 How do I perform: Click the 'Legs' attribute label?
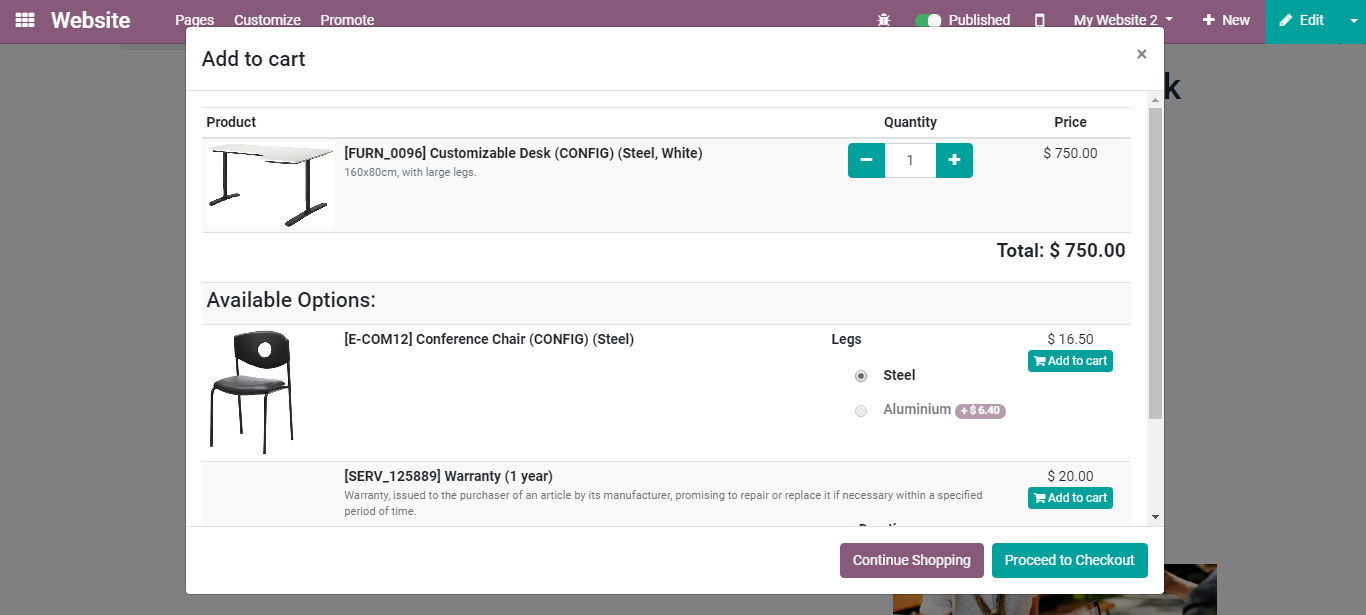tap(846, 339)
